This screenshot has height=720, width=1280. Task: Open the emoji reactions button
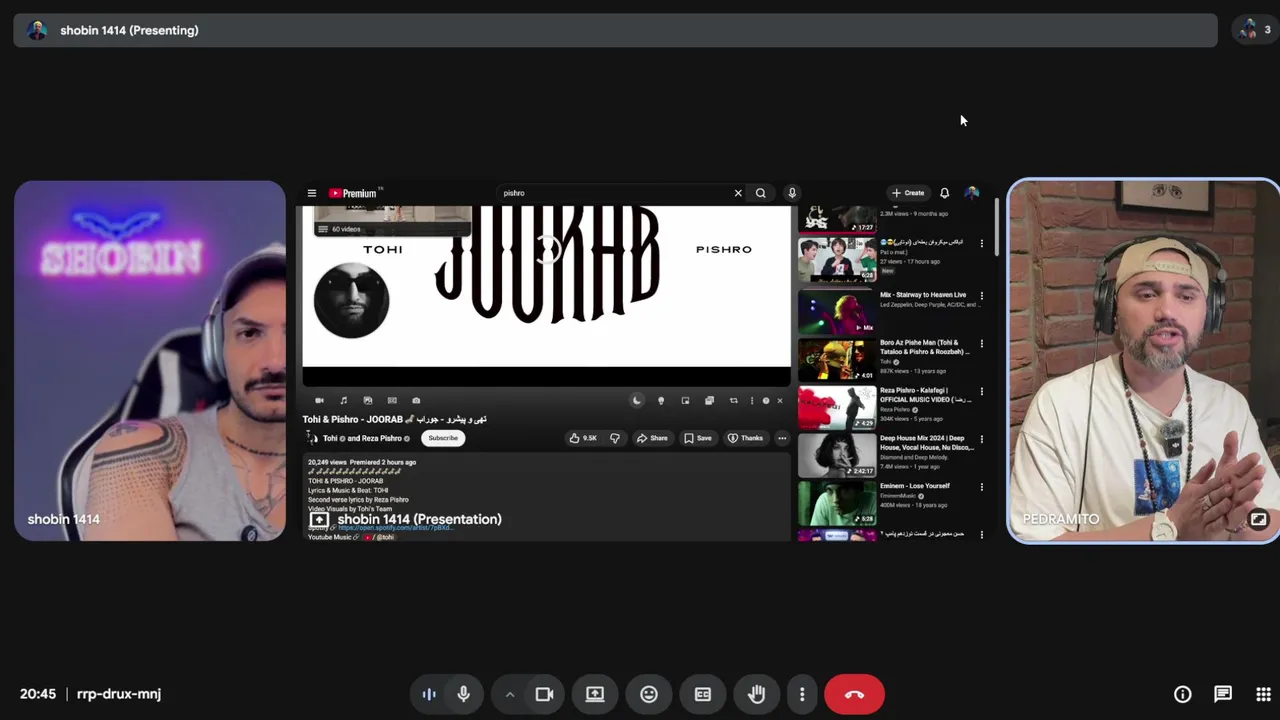[649, 694]
